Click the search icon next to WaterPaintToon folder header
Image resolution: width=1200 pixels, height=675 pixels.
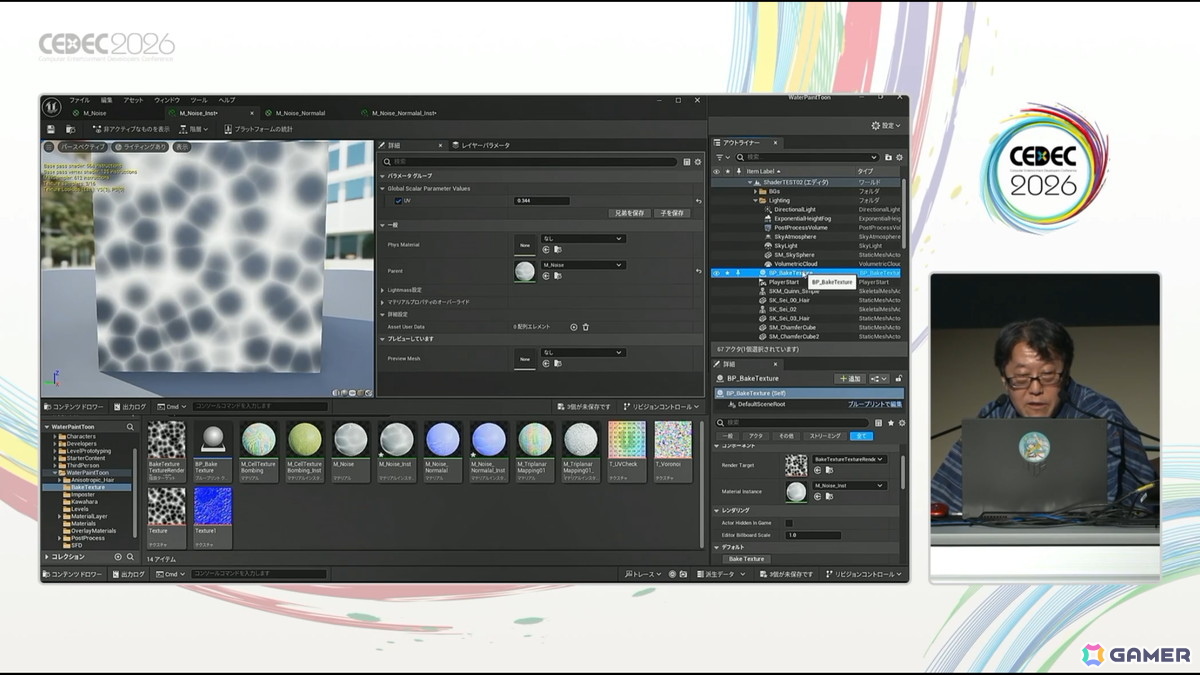130,427
